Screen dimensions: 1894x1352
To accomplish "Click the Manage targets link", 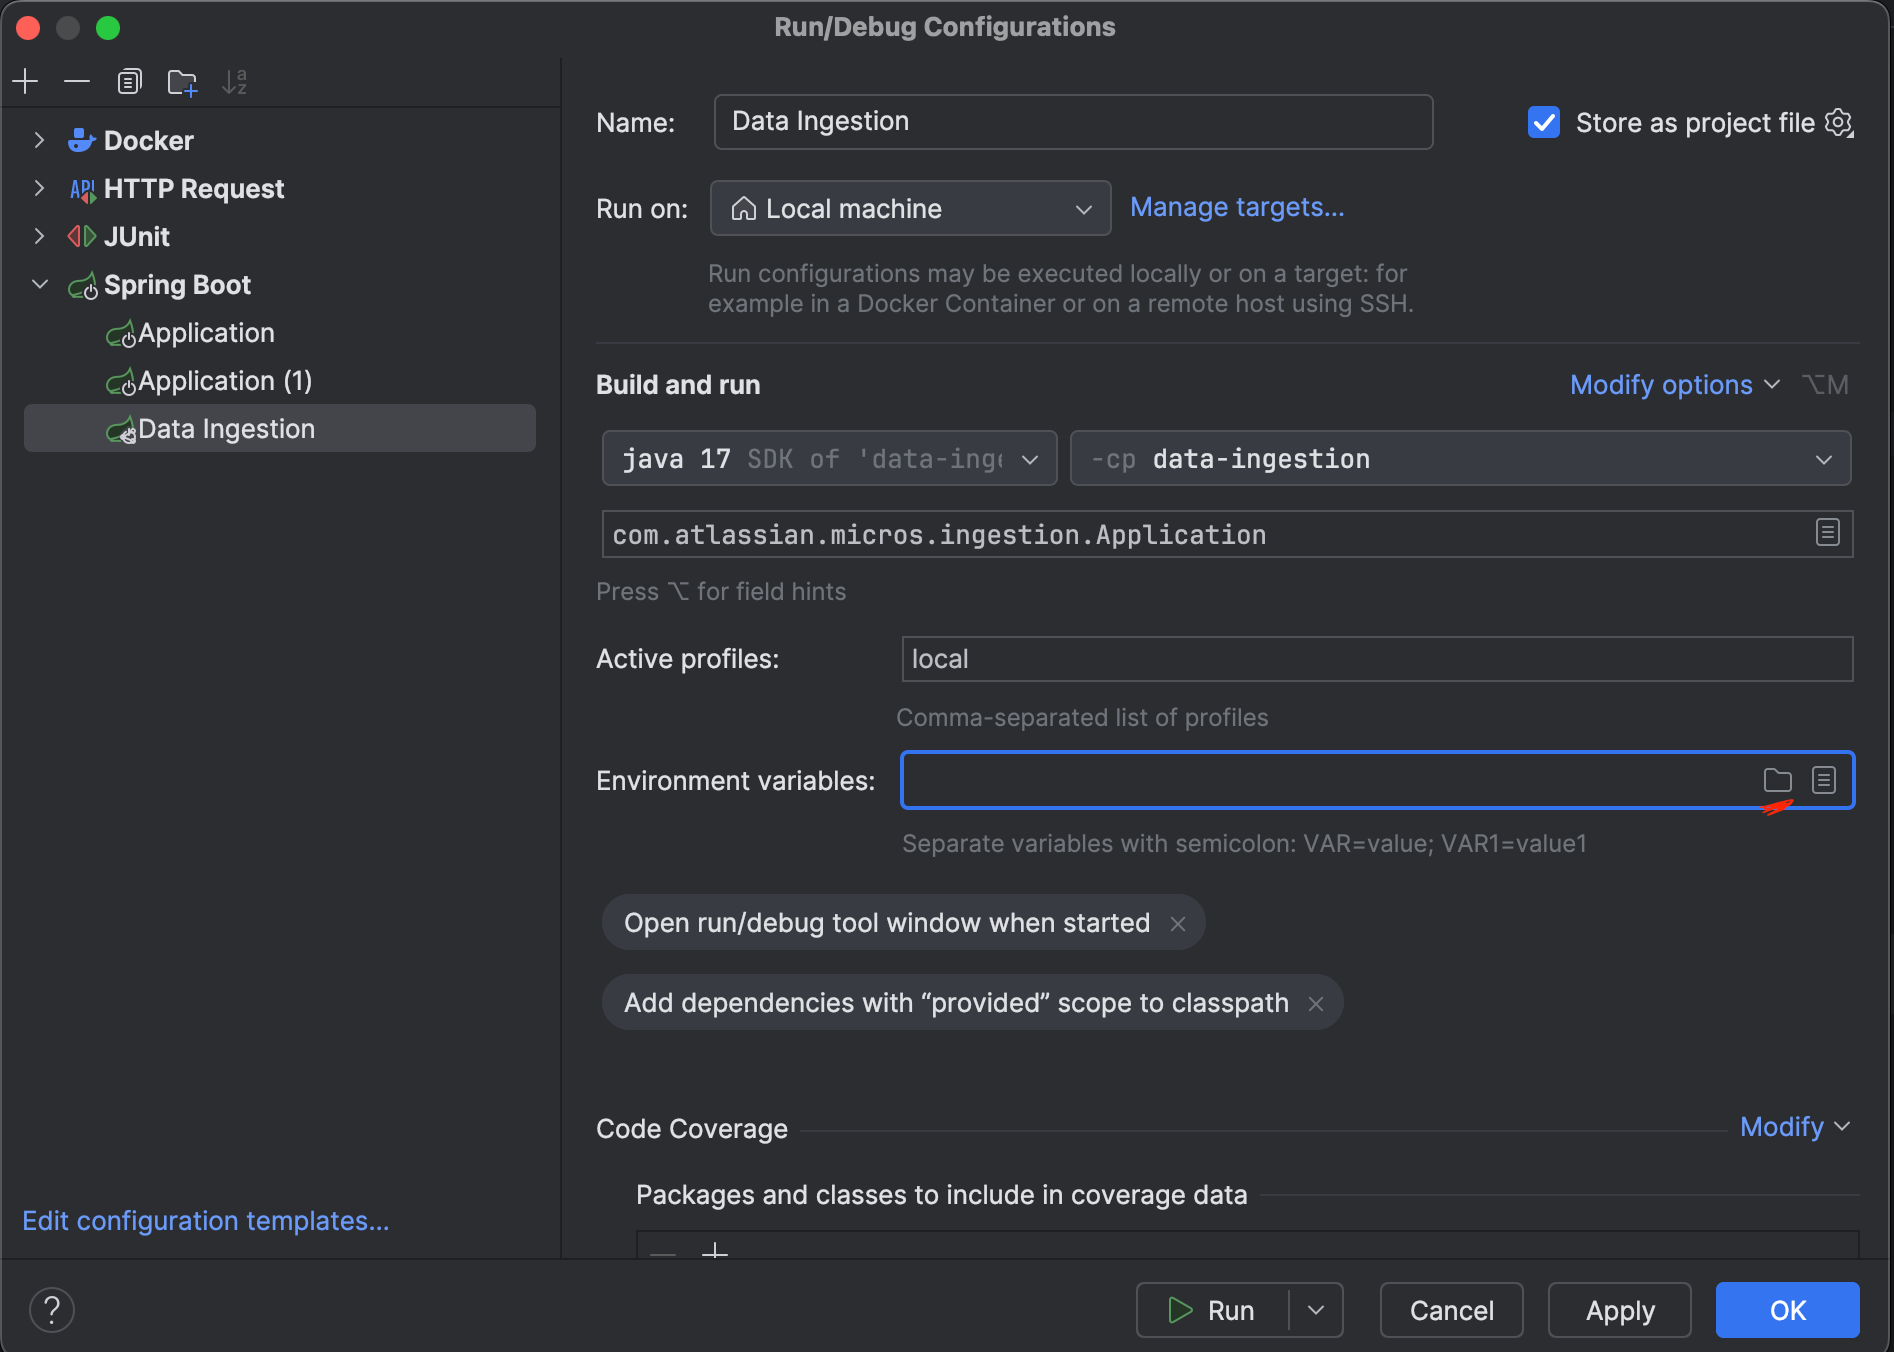I will click(1237, 207).
